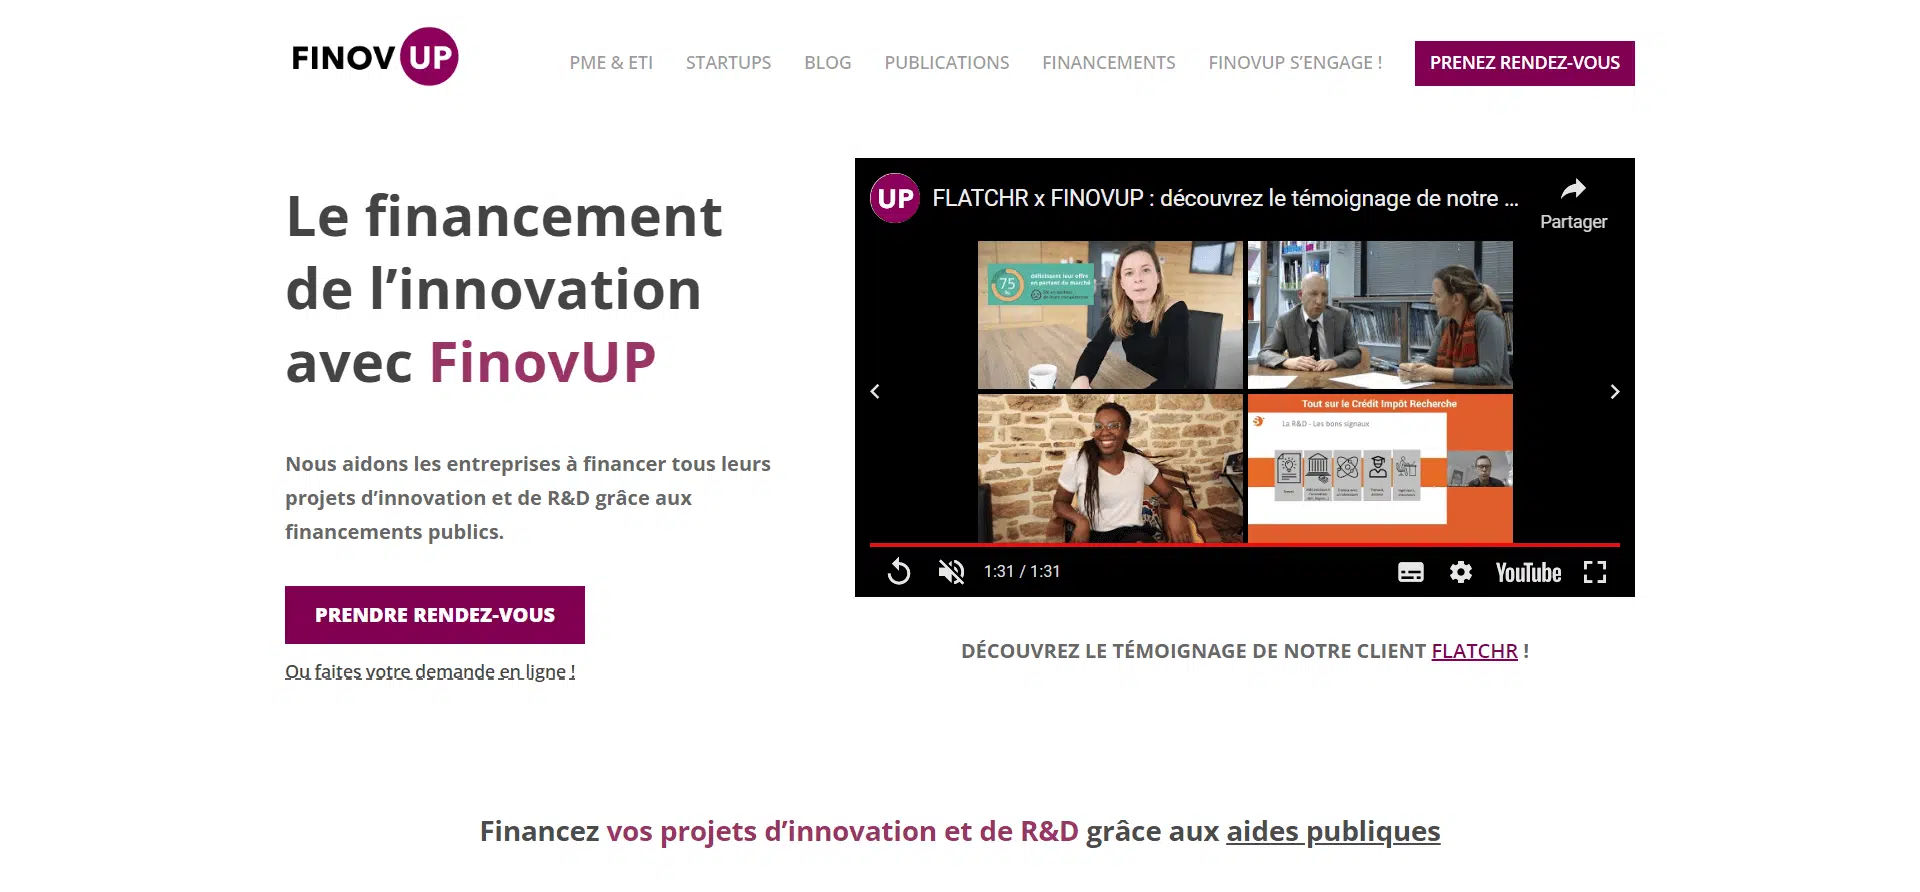Open the video settings gear

(1461, 572)
